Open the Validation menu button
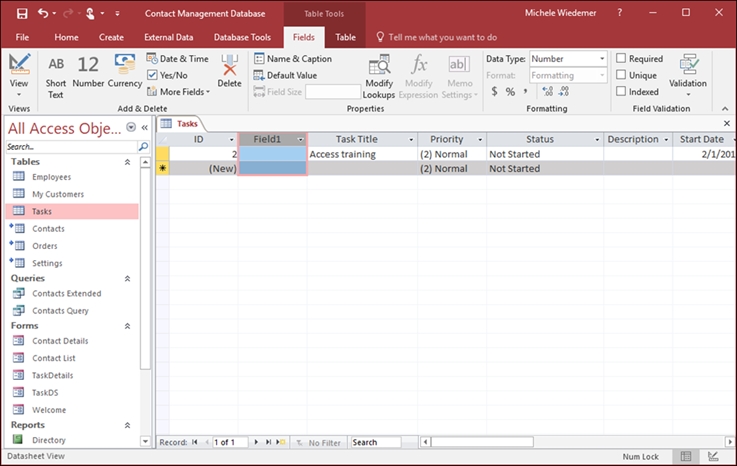 (x=688, y=75)
